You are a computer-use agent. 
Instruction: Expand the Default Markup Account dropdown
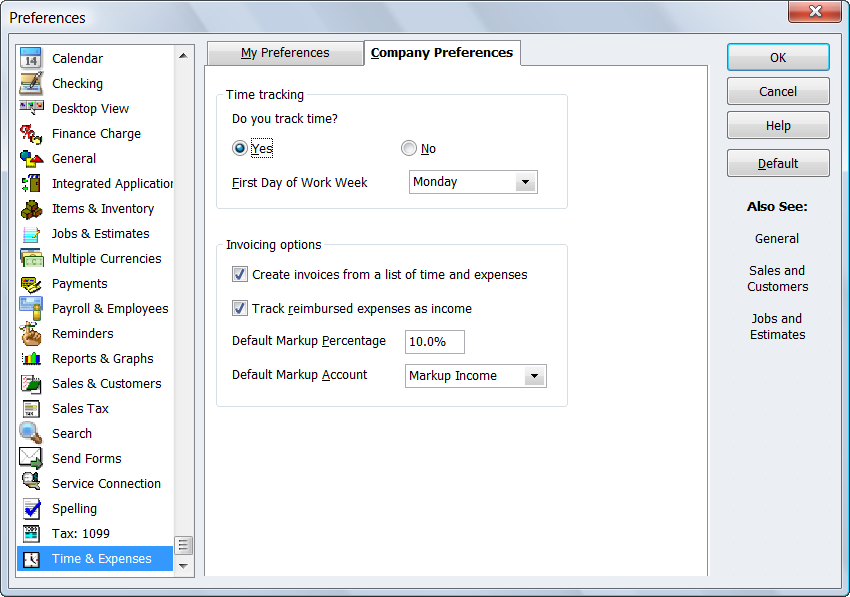pyautogui.click(x=534, y=376)
